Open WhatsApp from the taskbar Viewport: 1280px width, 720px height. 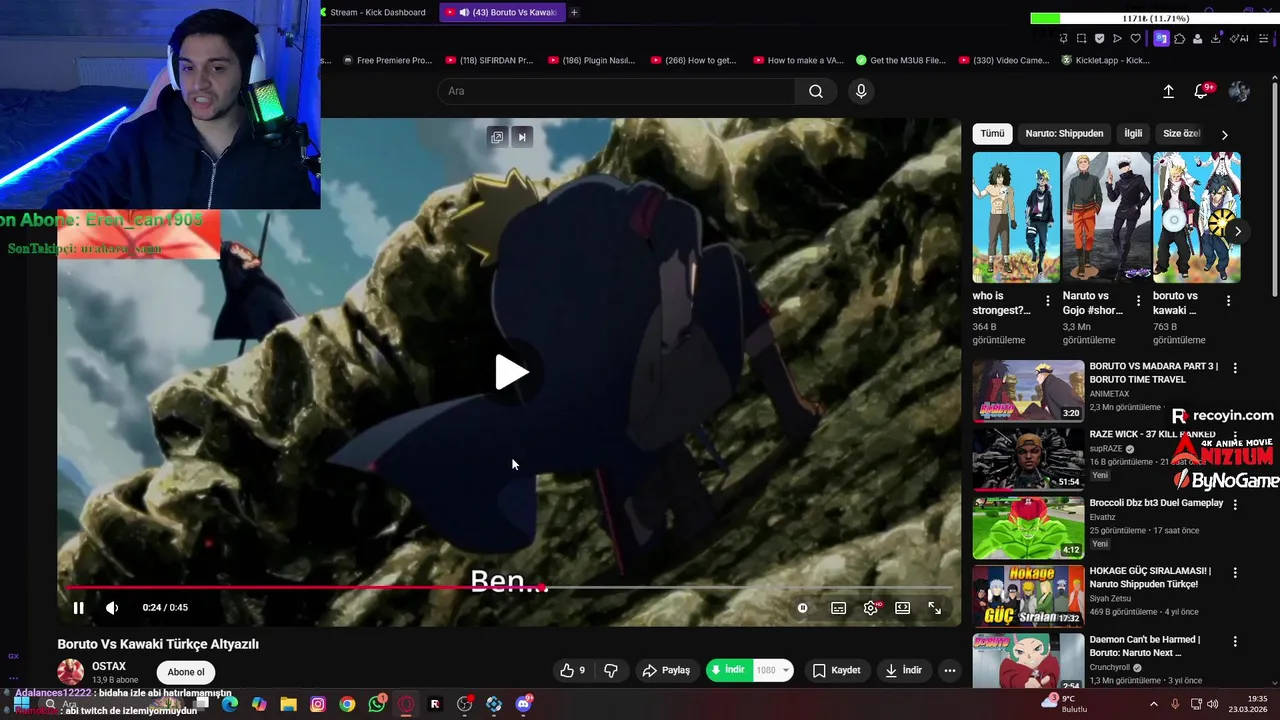point(376,704)
